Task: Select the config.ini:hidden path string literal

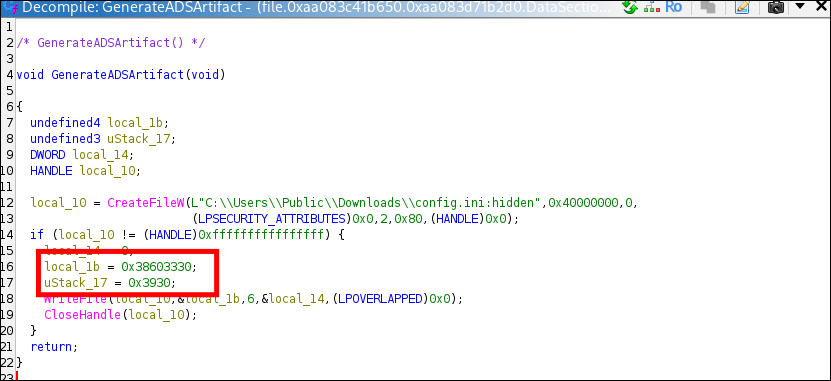Action: tap(366, 203)
